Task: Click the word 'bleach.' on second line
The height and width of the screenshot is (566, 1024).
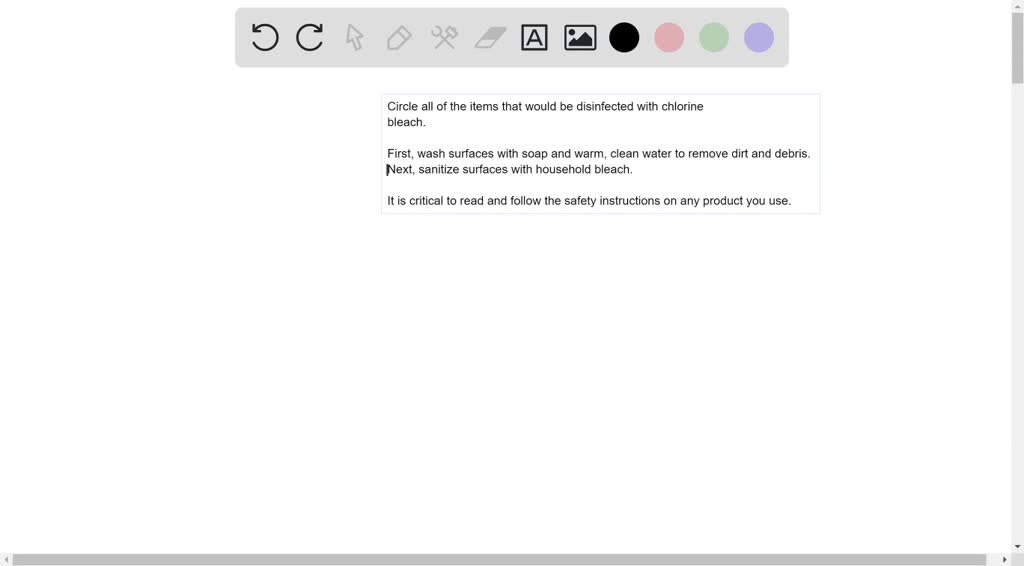Action: click(406, 122)
